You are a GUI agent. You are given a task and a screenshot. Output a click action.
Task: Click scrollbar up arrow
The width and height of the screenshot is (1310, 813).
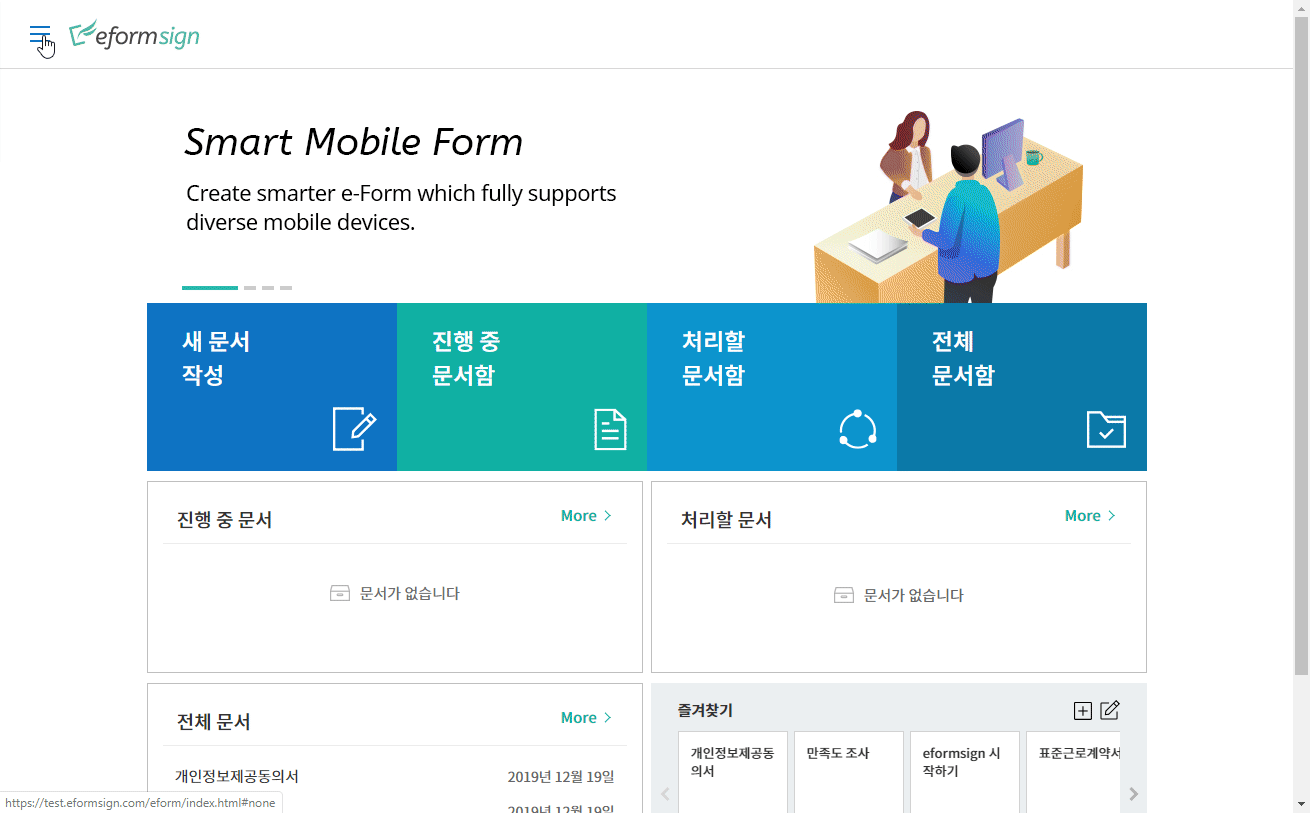[x=1301, y=8]
